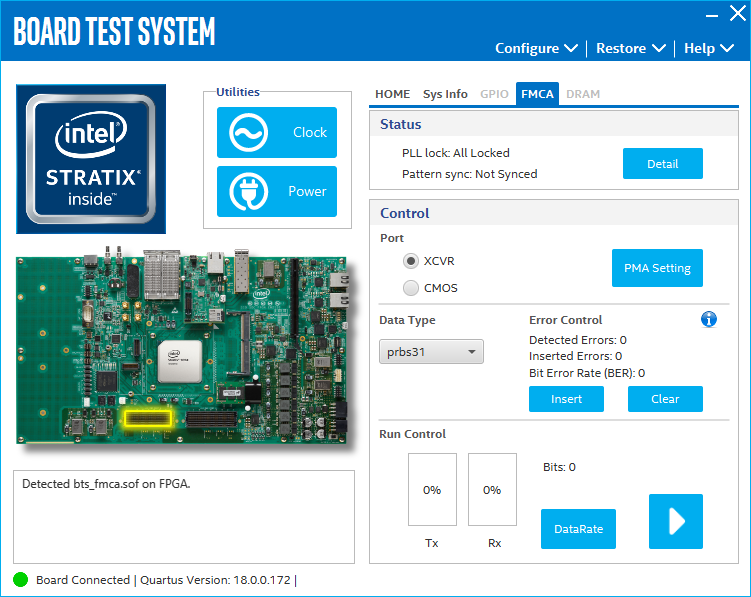Image resolution: width=751 pixels, height=597 pixels.
Task: Select the XCVR port option
Action: tap(411, 260)
